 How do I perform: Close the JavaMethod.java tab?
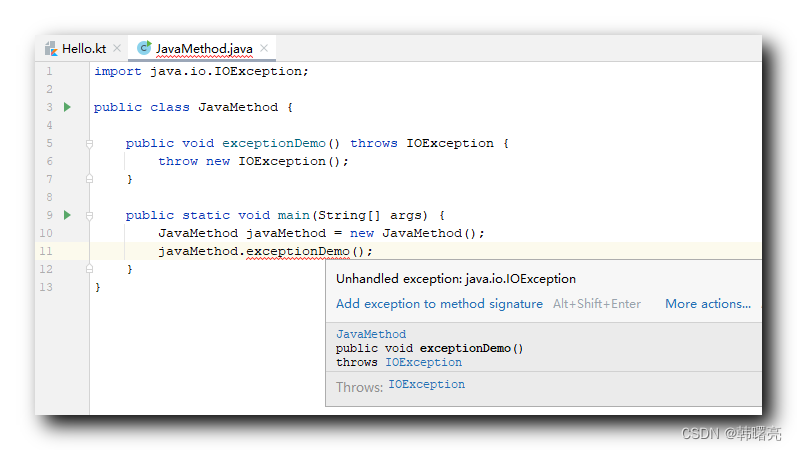tap(264, 48)
